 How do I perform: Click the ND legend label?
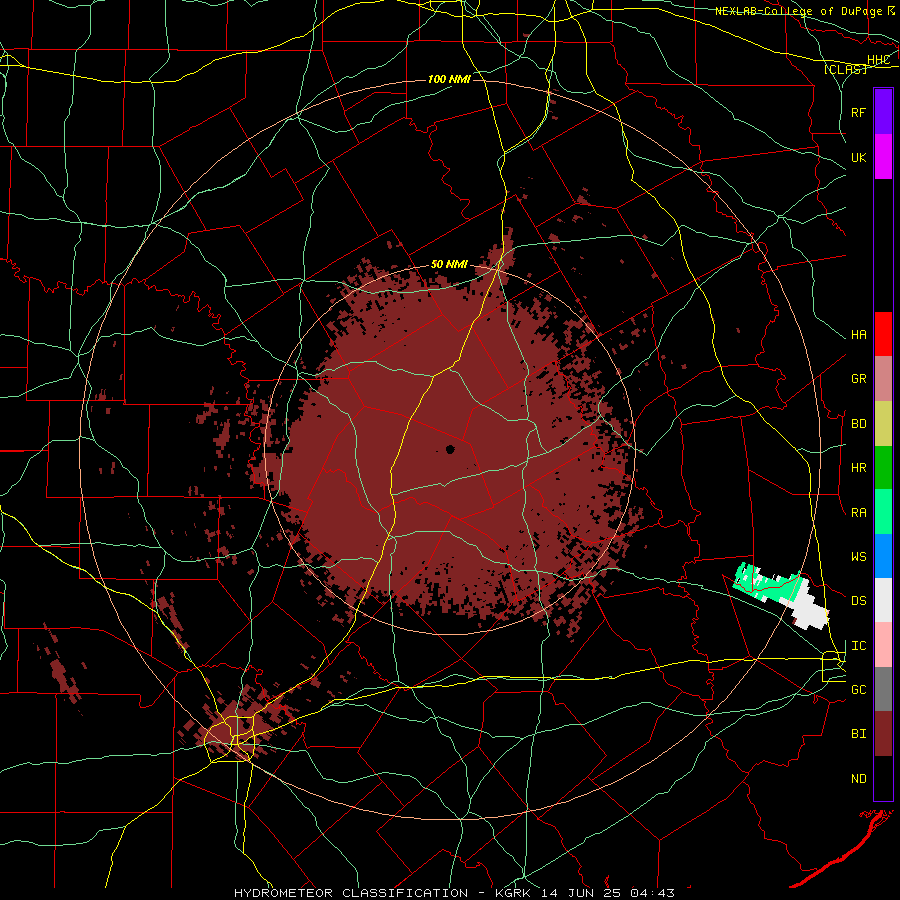pyautogui.click(x=859, y=778)
